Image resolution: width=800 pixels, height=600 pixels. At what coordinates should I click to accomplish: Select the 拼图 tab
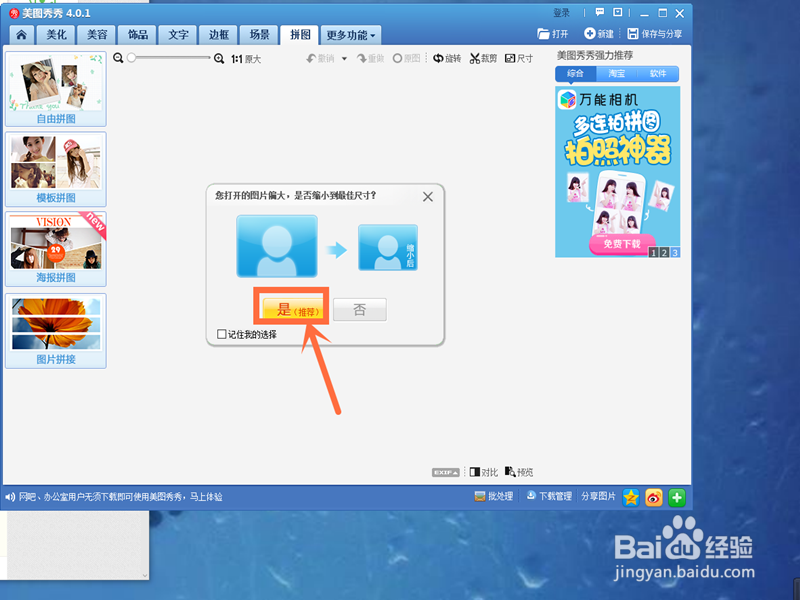[300, 35]
